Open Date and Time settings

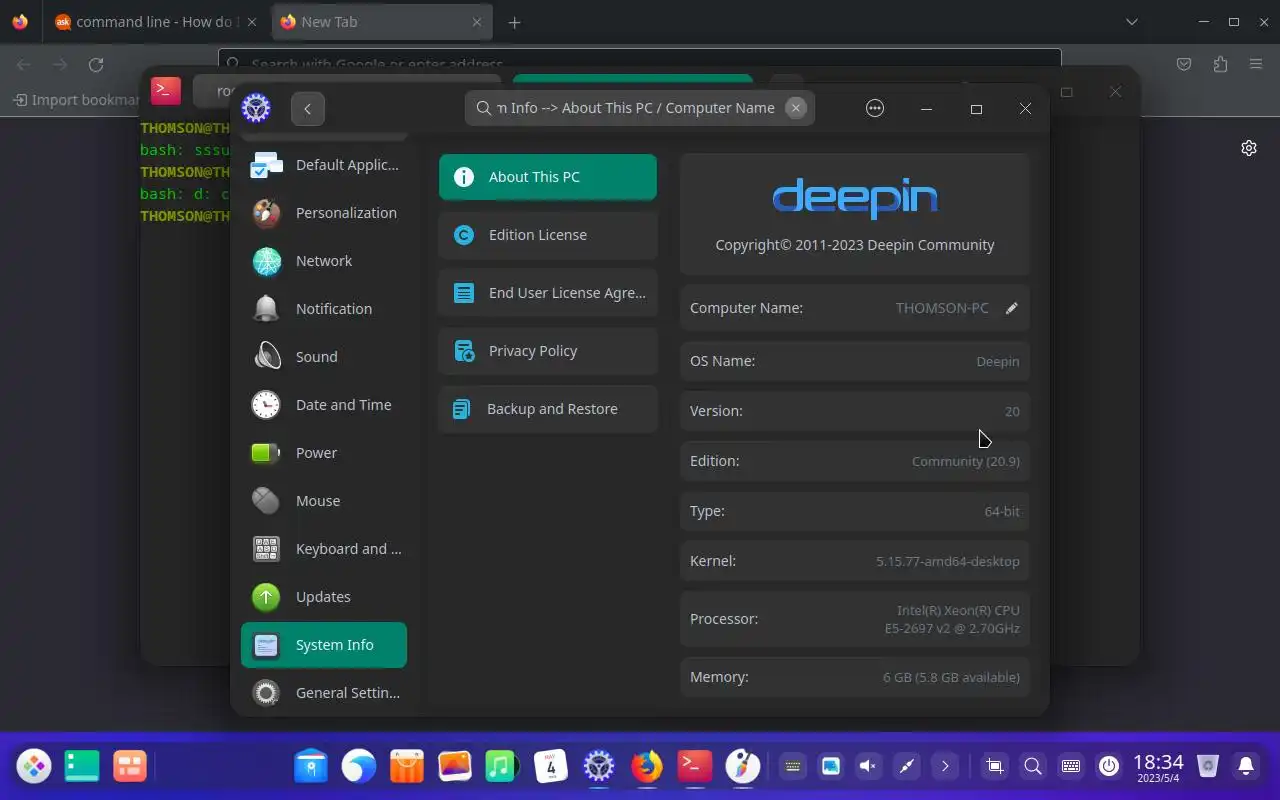click(324, 405)
